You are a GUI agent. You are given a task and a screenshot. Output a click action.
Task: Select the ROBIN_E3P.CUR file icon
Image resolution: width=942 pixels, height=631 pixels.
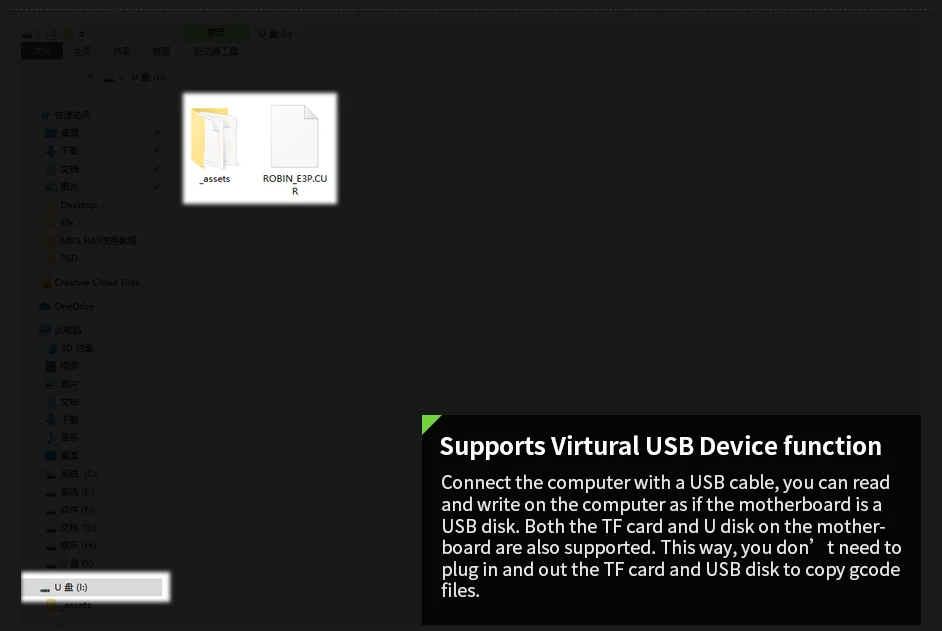pos(294,136)
